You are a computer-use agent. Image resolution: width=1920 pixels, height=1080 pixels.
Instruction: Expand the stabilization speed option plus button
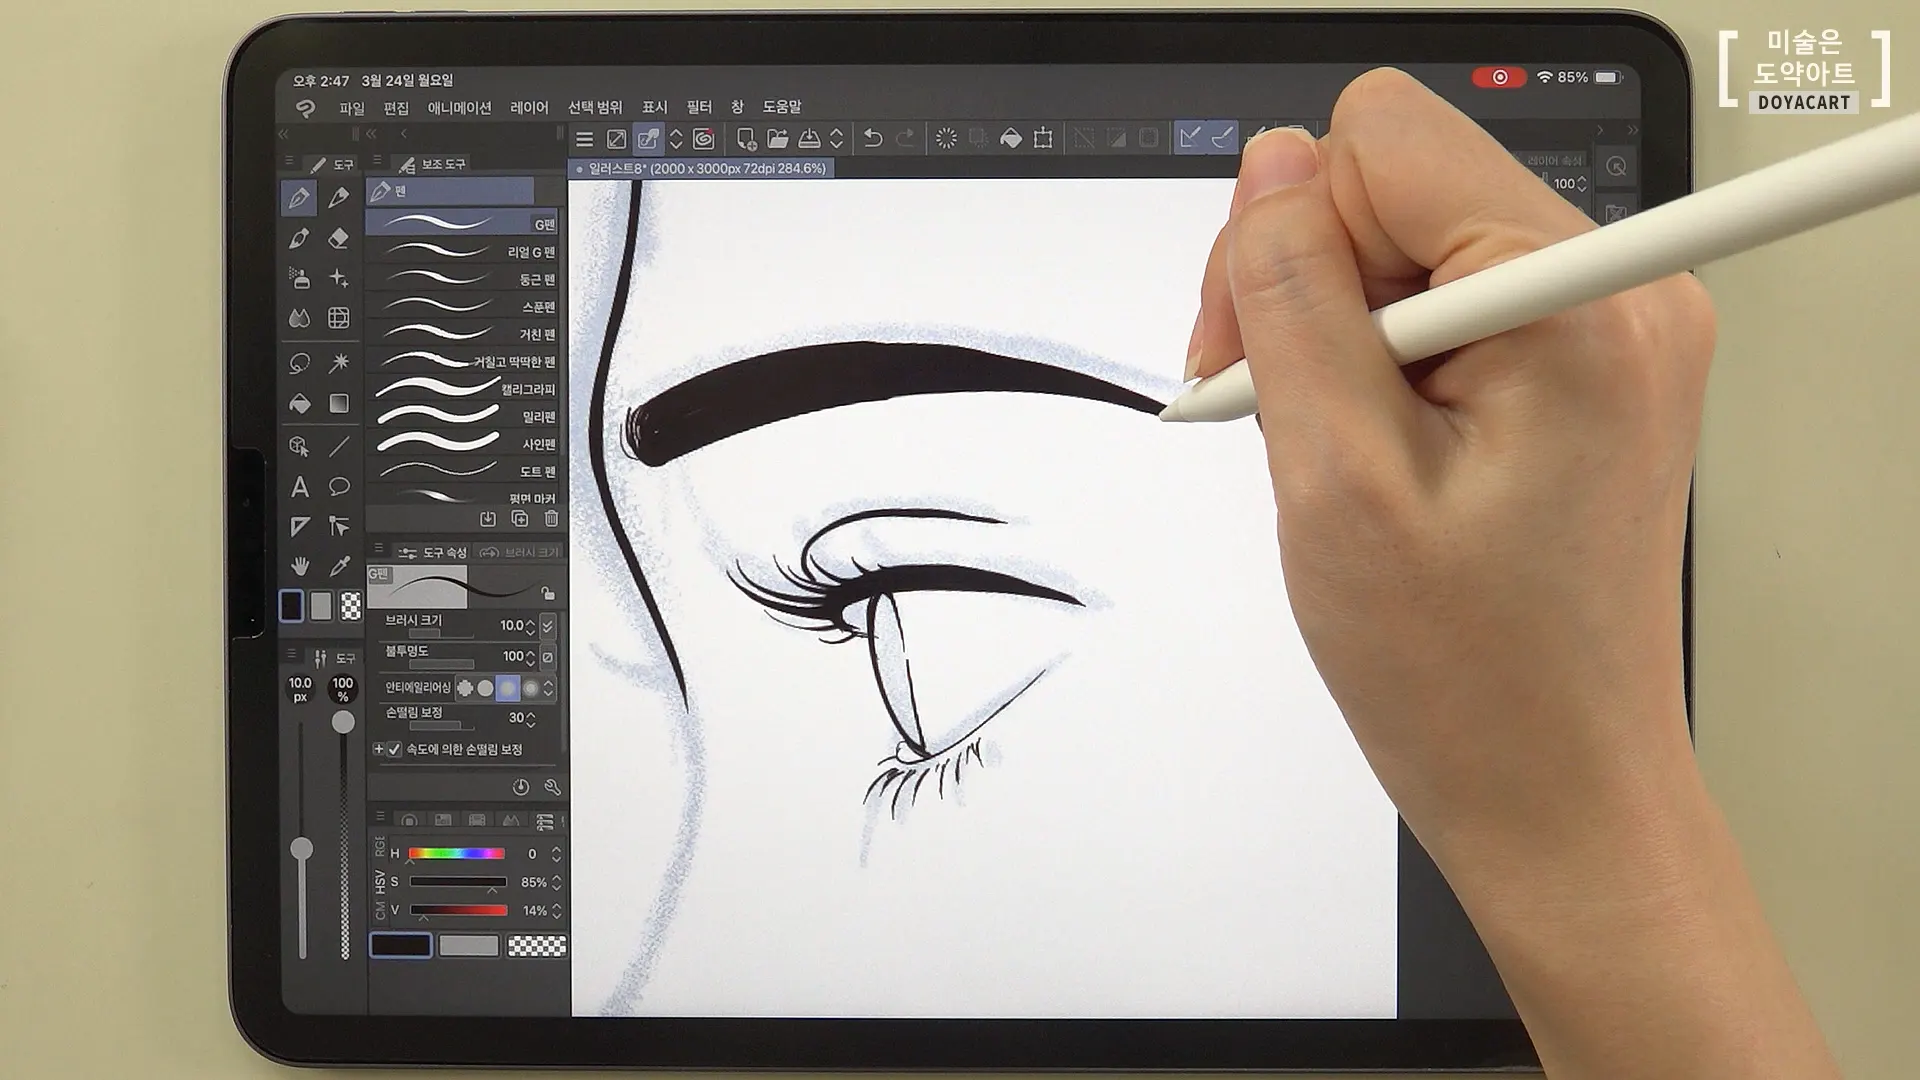coord(378,749)
